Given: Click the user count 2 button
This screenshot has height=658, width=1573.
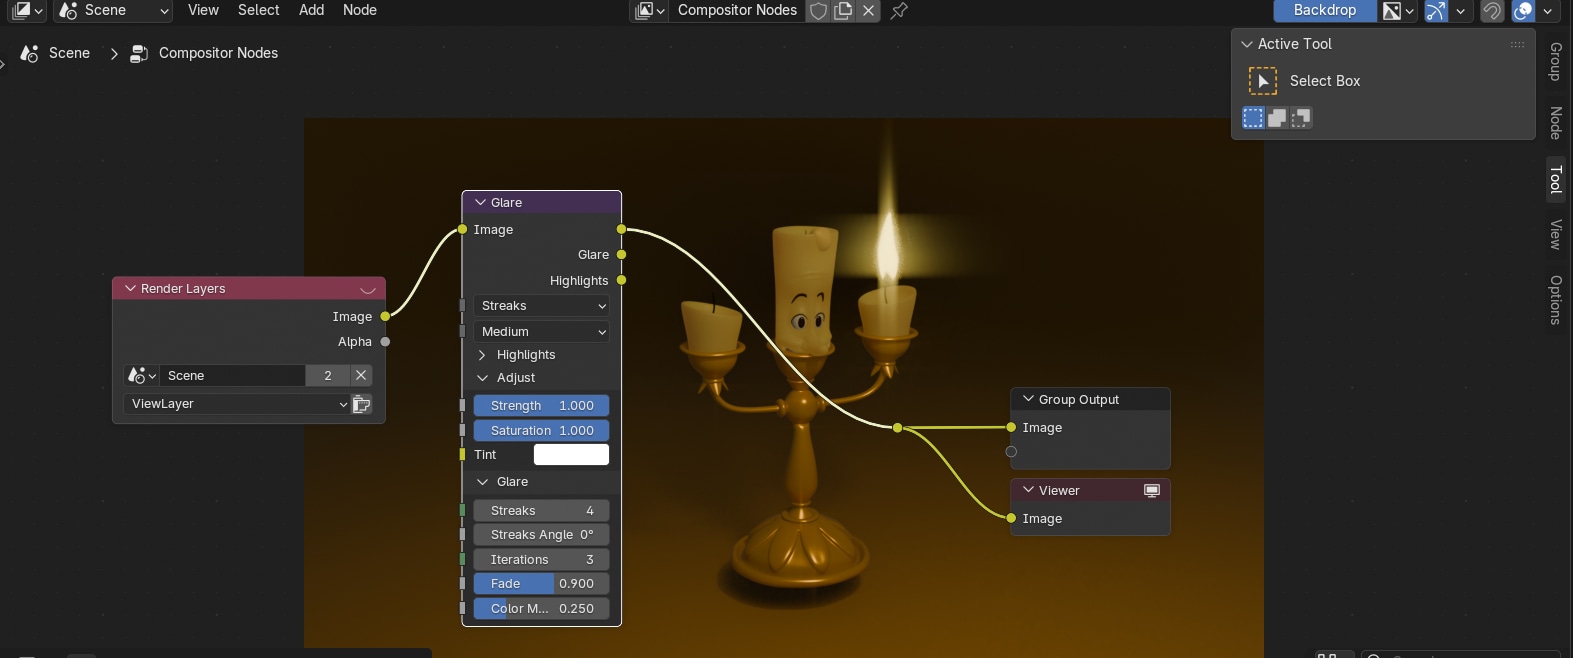Looking at the screenshot, I should tap(327, 376).
